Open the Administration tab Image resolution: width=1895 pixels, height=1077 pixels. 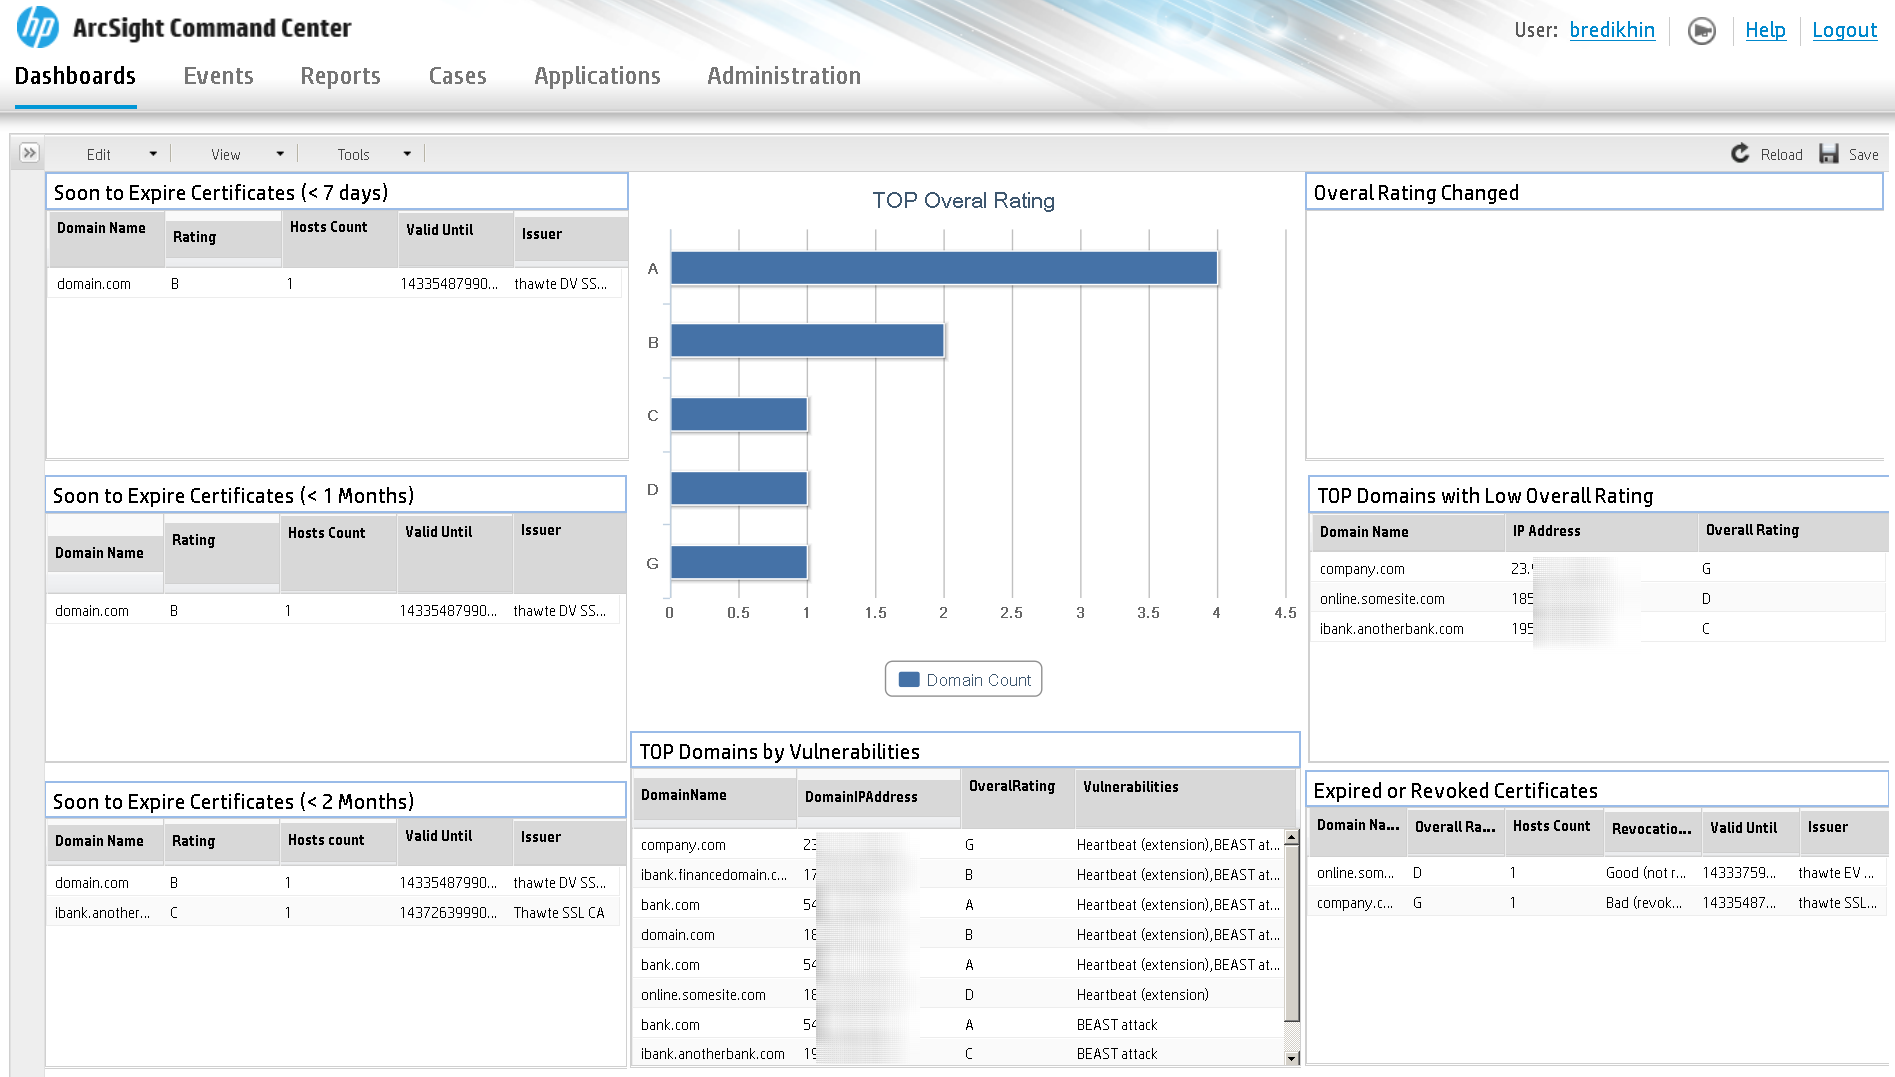[x=783, y=76]
